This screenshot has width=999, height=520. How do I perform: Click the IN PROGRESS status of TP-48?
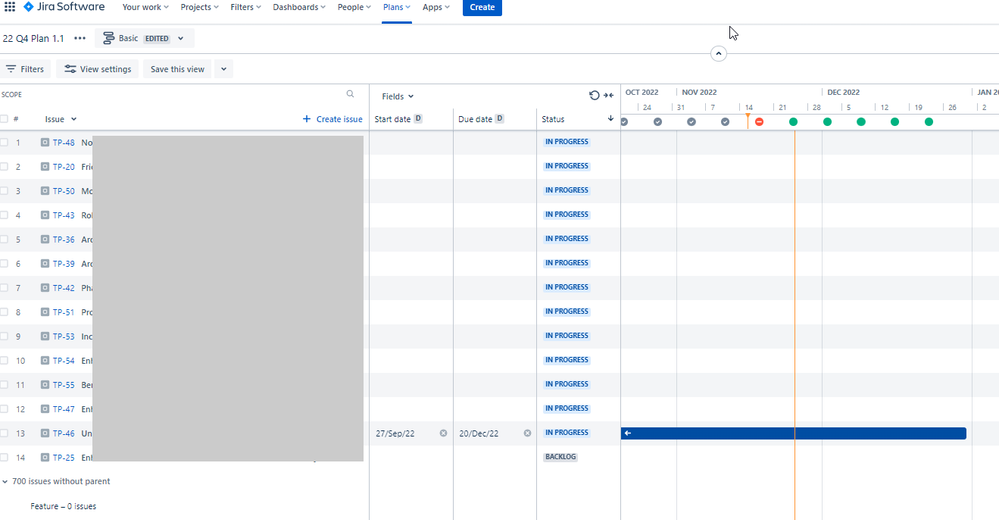(566, 142)
